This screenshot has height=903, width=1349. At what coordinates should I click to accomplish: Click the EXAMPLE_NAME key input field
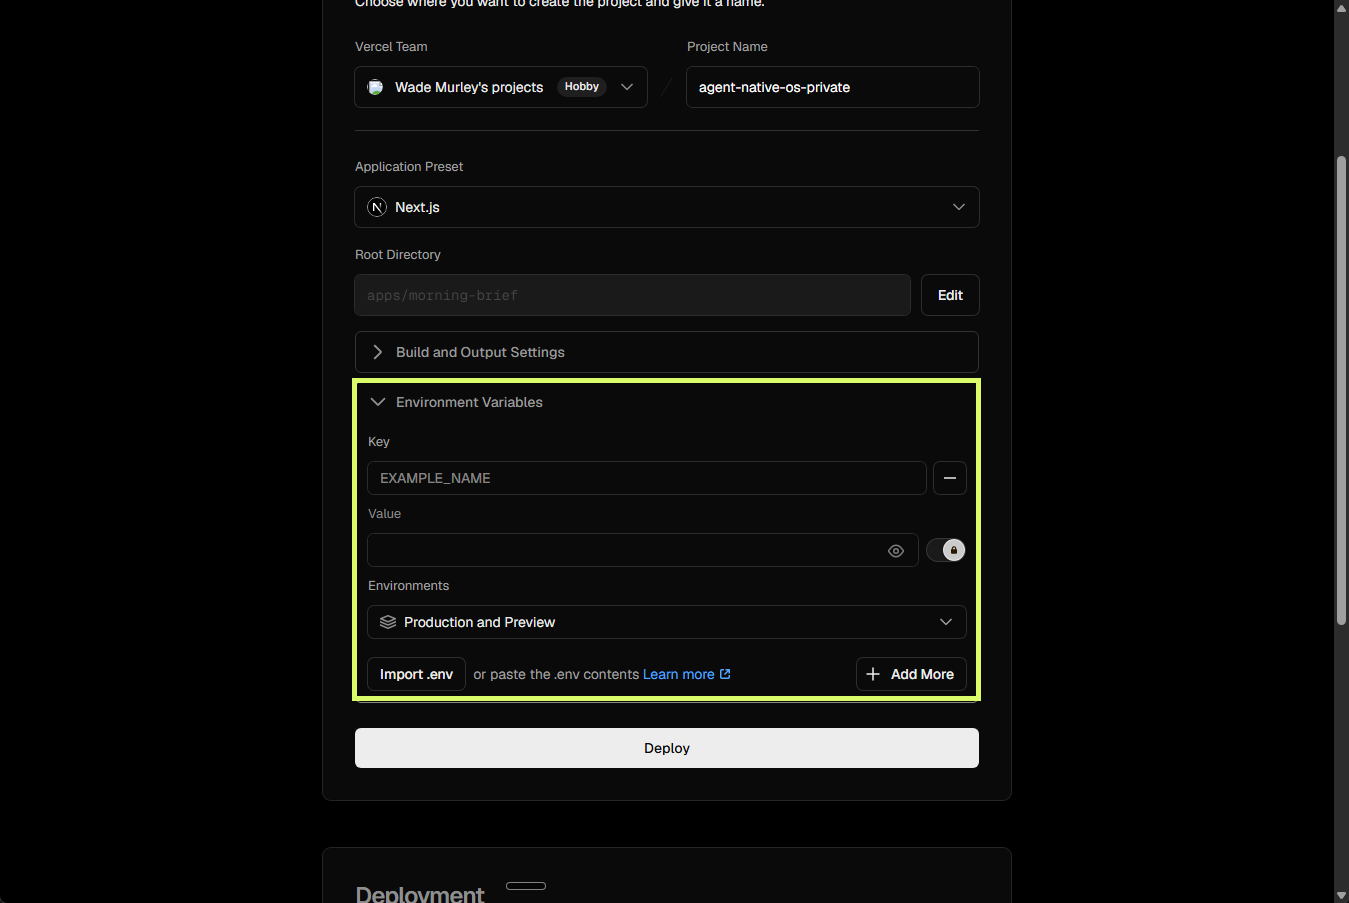pos(647,478)
